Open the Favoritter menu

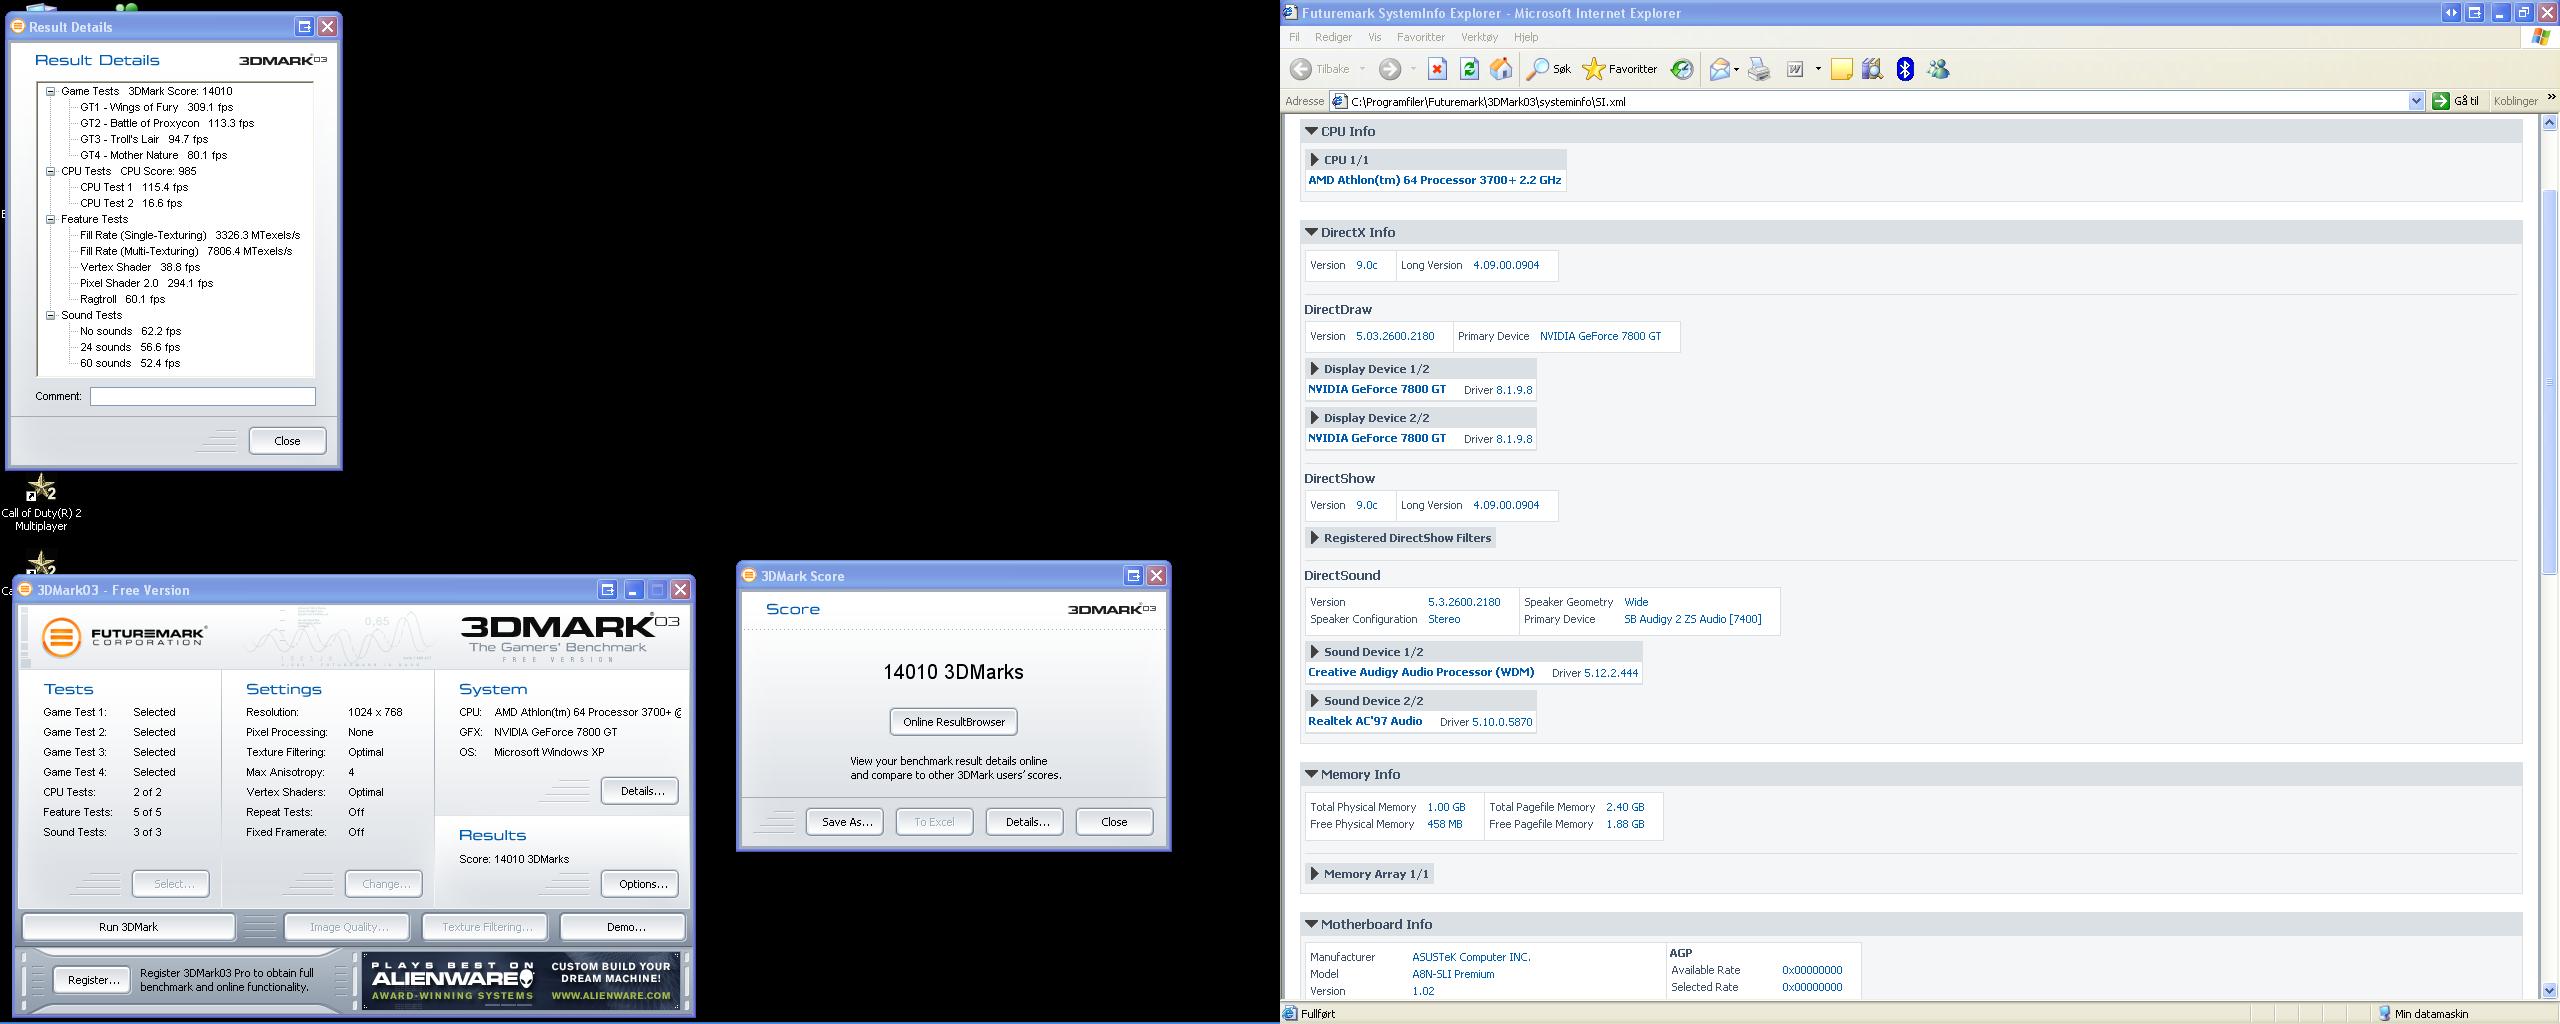1420,37
